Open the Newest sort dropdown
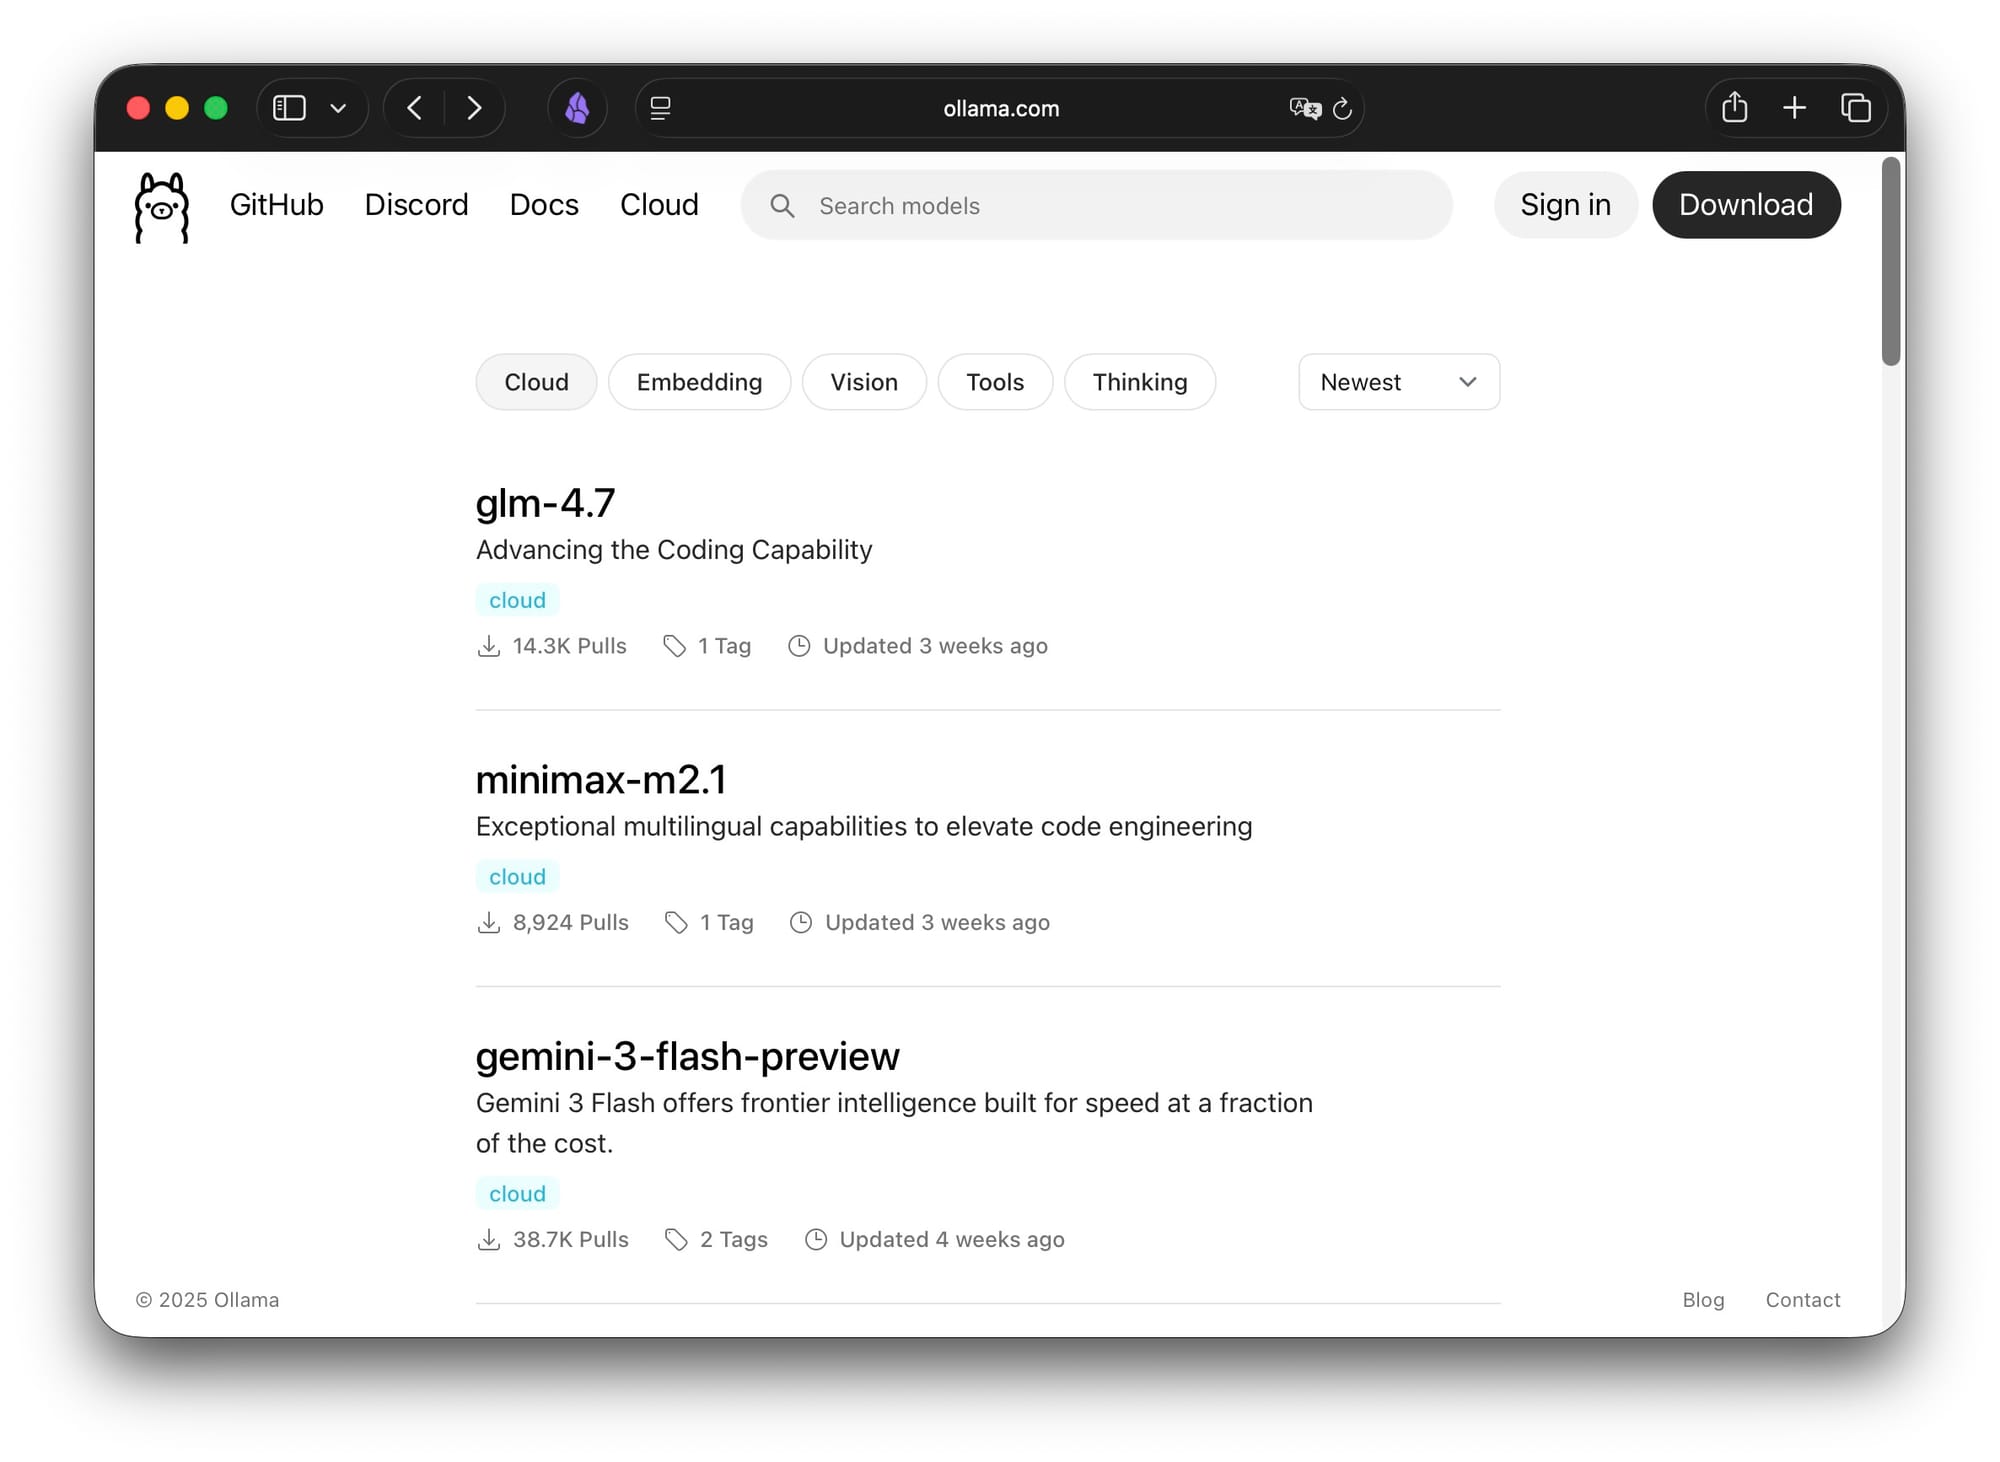This screenshot has height=1462, width=2000. pos(1398,382)
